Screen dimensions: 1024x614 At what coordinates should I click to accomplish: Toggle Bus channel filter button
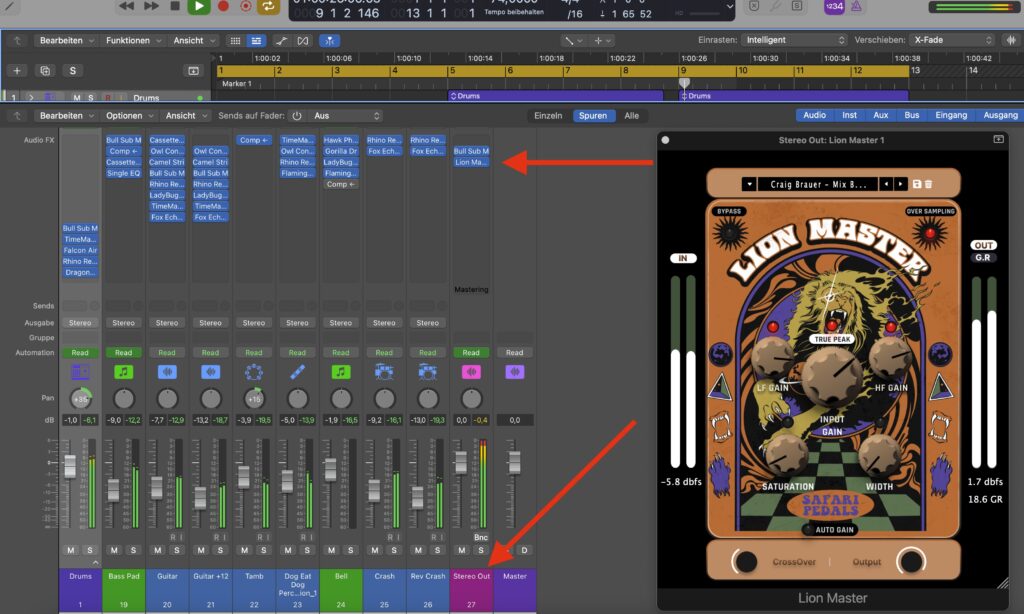tap(912, 115)
